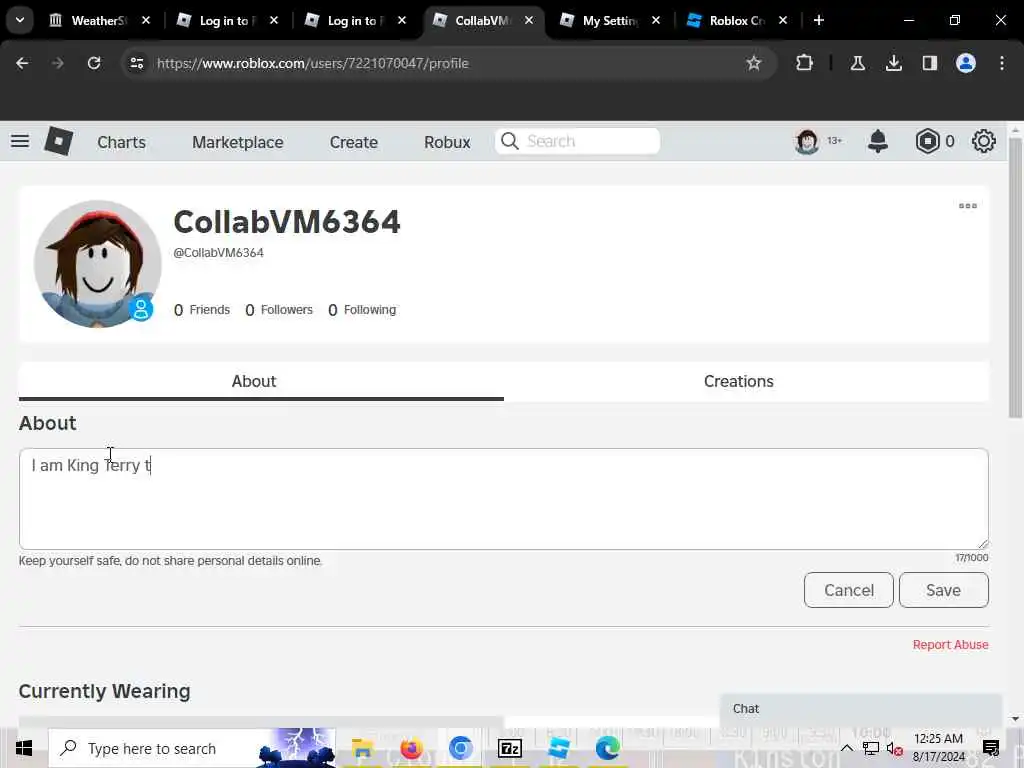This screenshot has width=1024, height=768.
Task: View the 0 Friends list
Action: tap(202, 310)
